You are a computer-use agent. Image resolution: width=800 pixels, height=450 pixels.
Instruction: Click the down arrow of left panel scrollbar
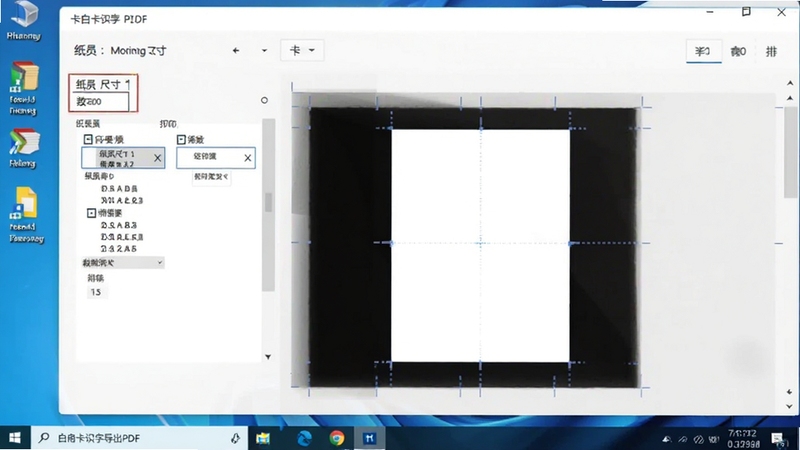(268, 357)
